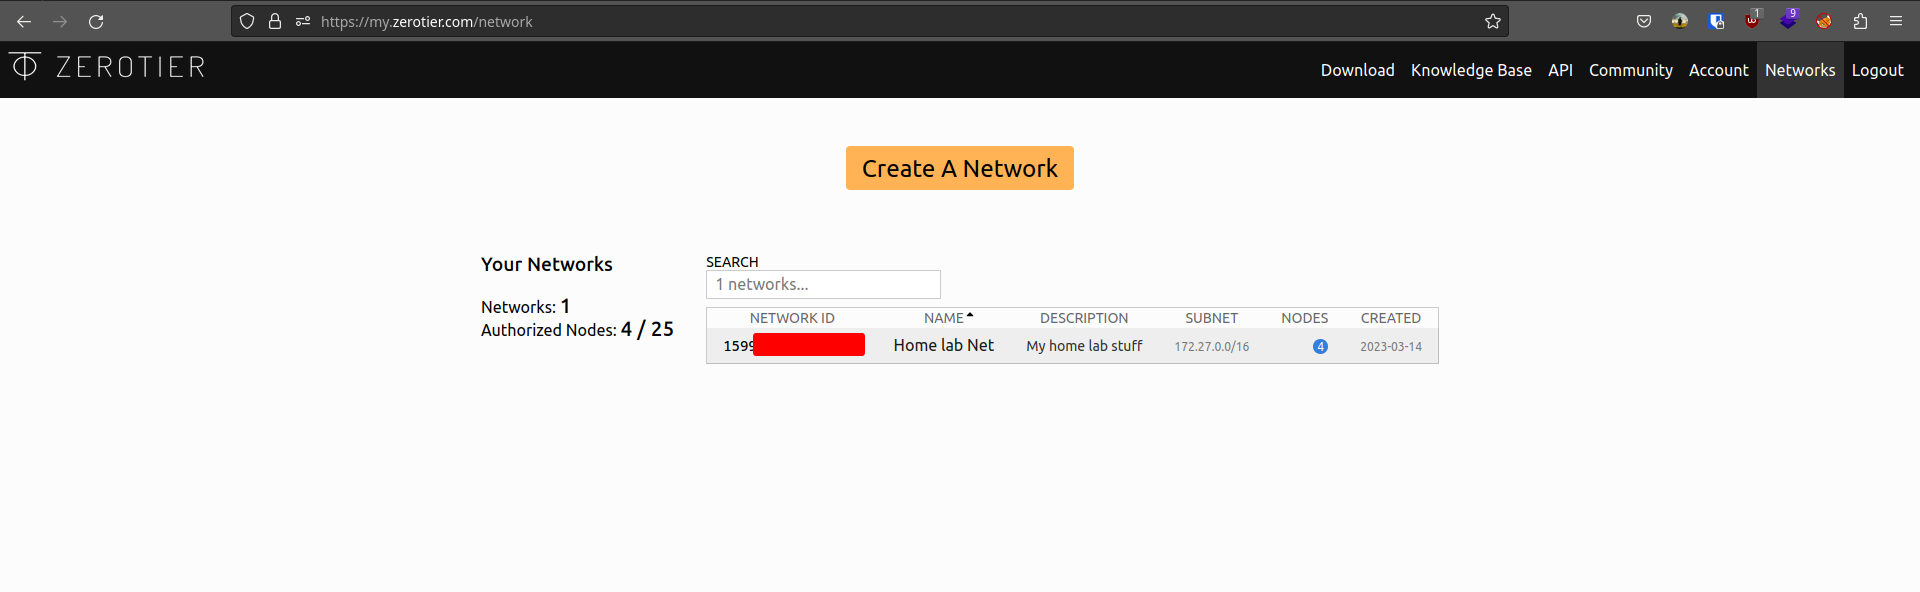Click the network ID starting with 1599

tap(794, 345)
